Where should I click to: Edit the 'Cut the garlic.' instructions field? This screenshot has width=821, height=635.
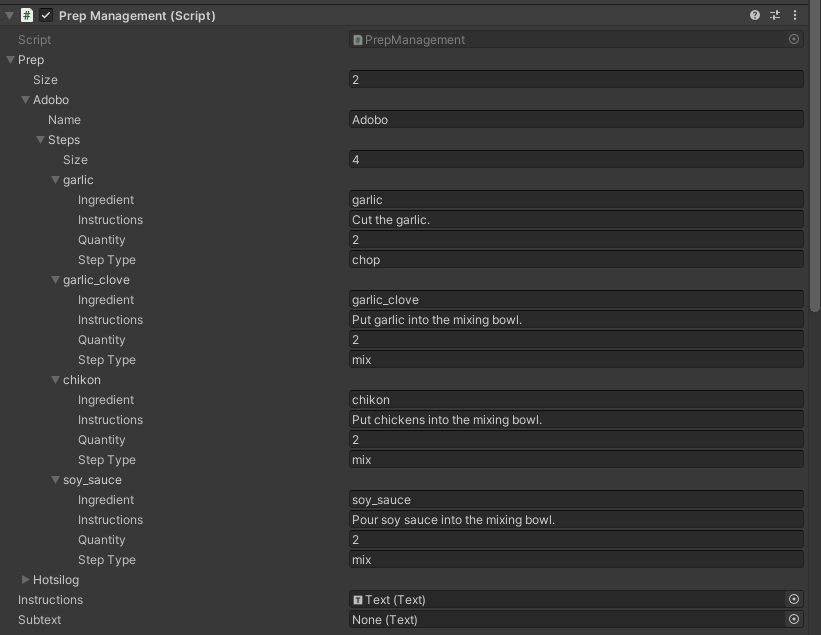(x=576, y=219)
